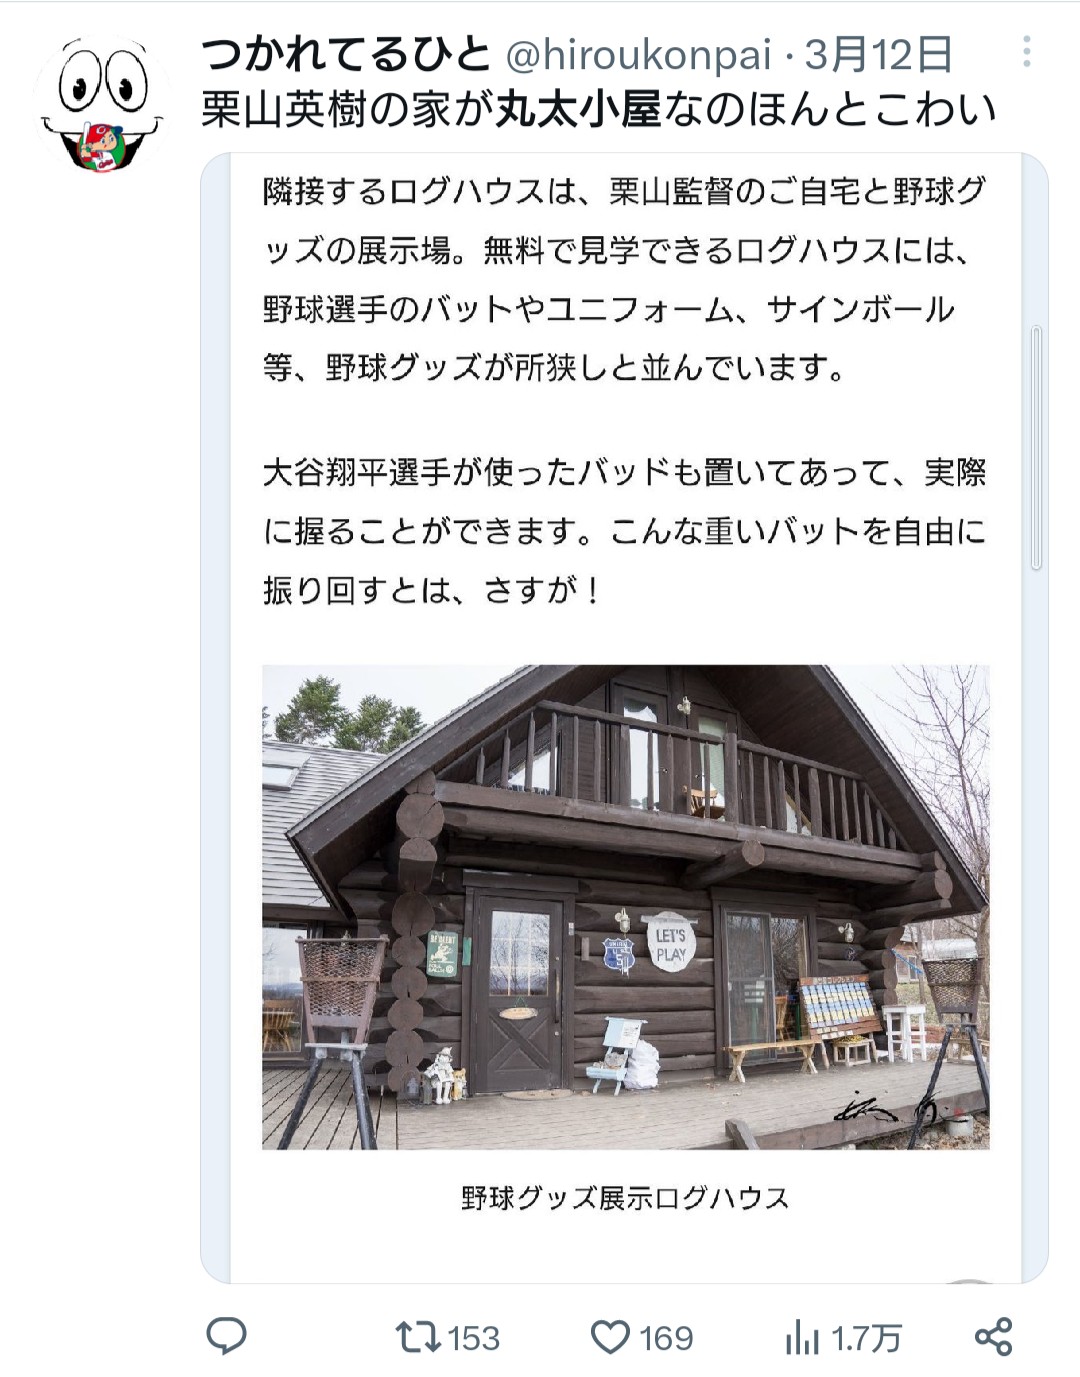
Task: Click the 大谷翔平 paragraph in the image
Action: [x=625, y=531]
